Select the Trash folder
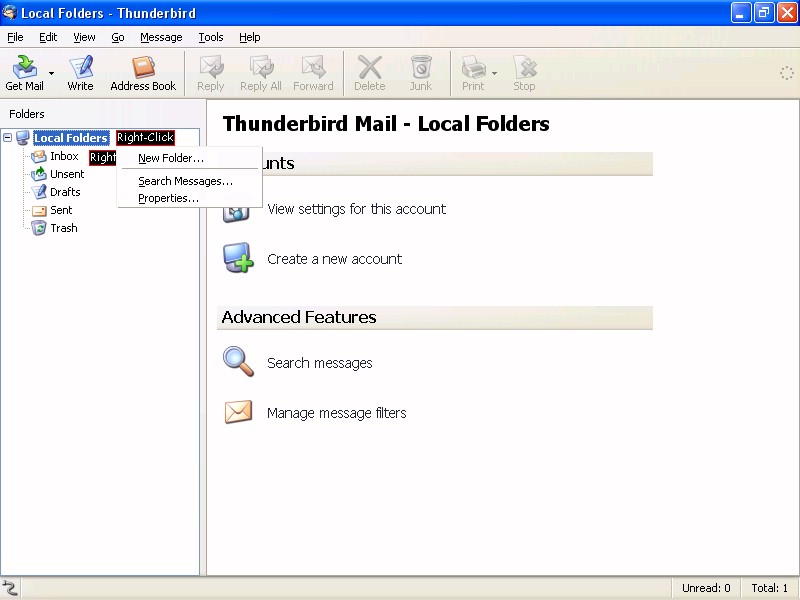The width and height of the screenshot is (800, 600). pos(64,228)
